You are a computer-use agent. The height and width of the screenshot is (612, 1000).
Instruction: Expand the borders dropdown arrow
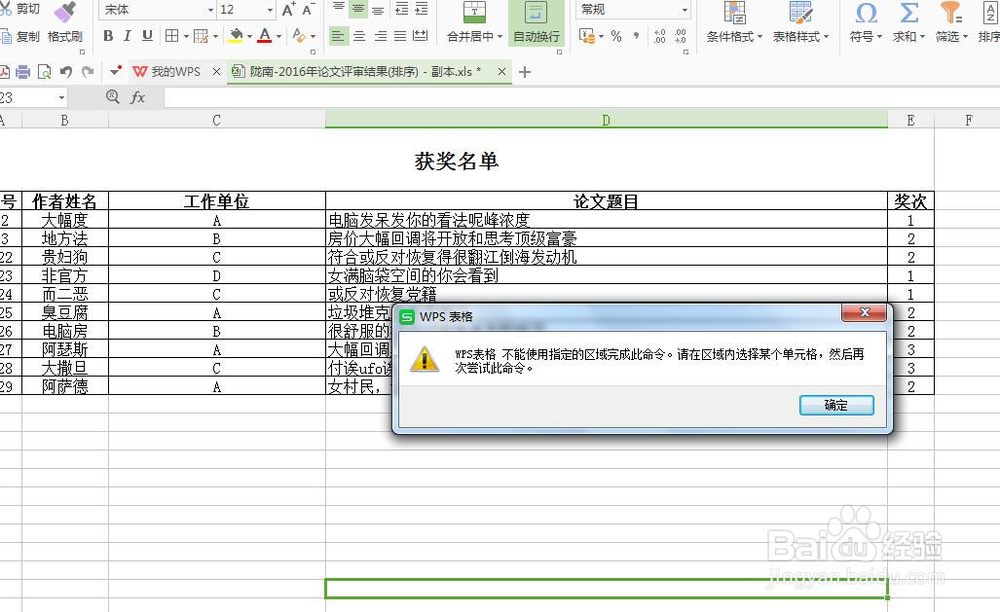coord(186,36)
